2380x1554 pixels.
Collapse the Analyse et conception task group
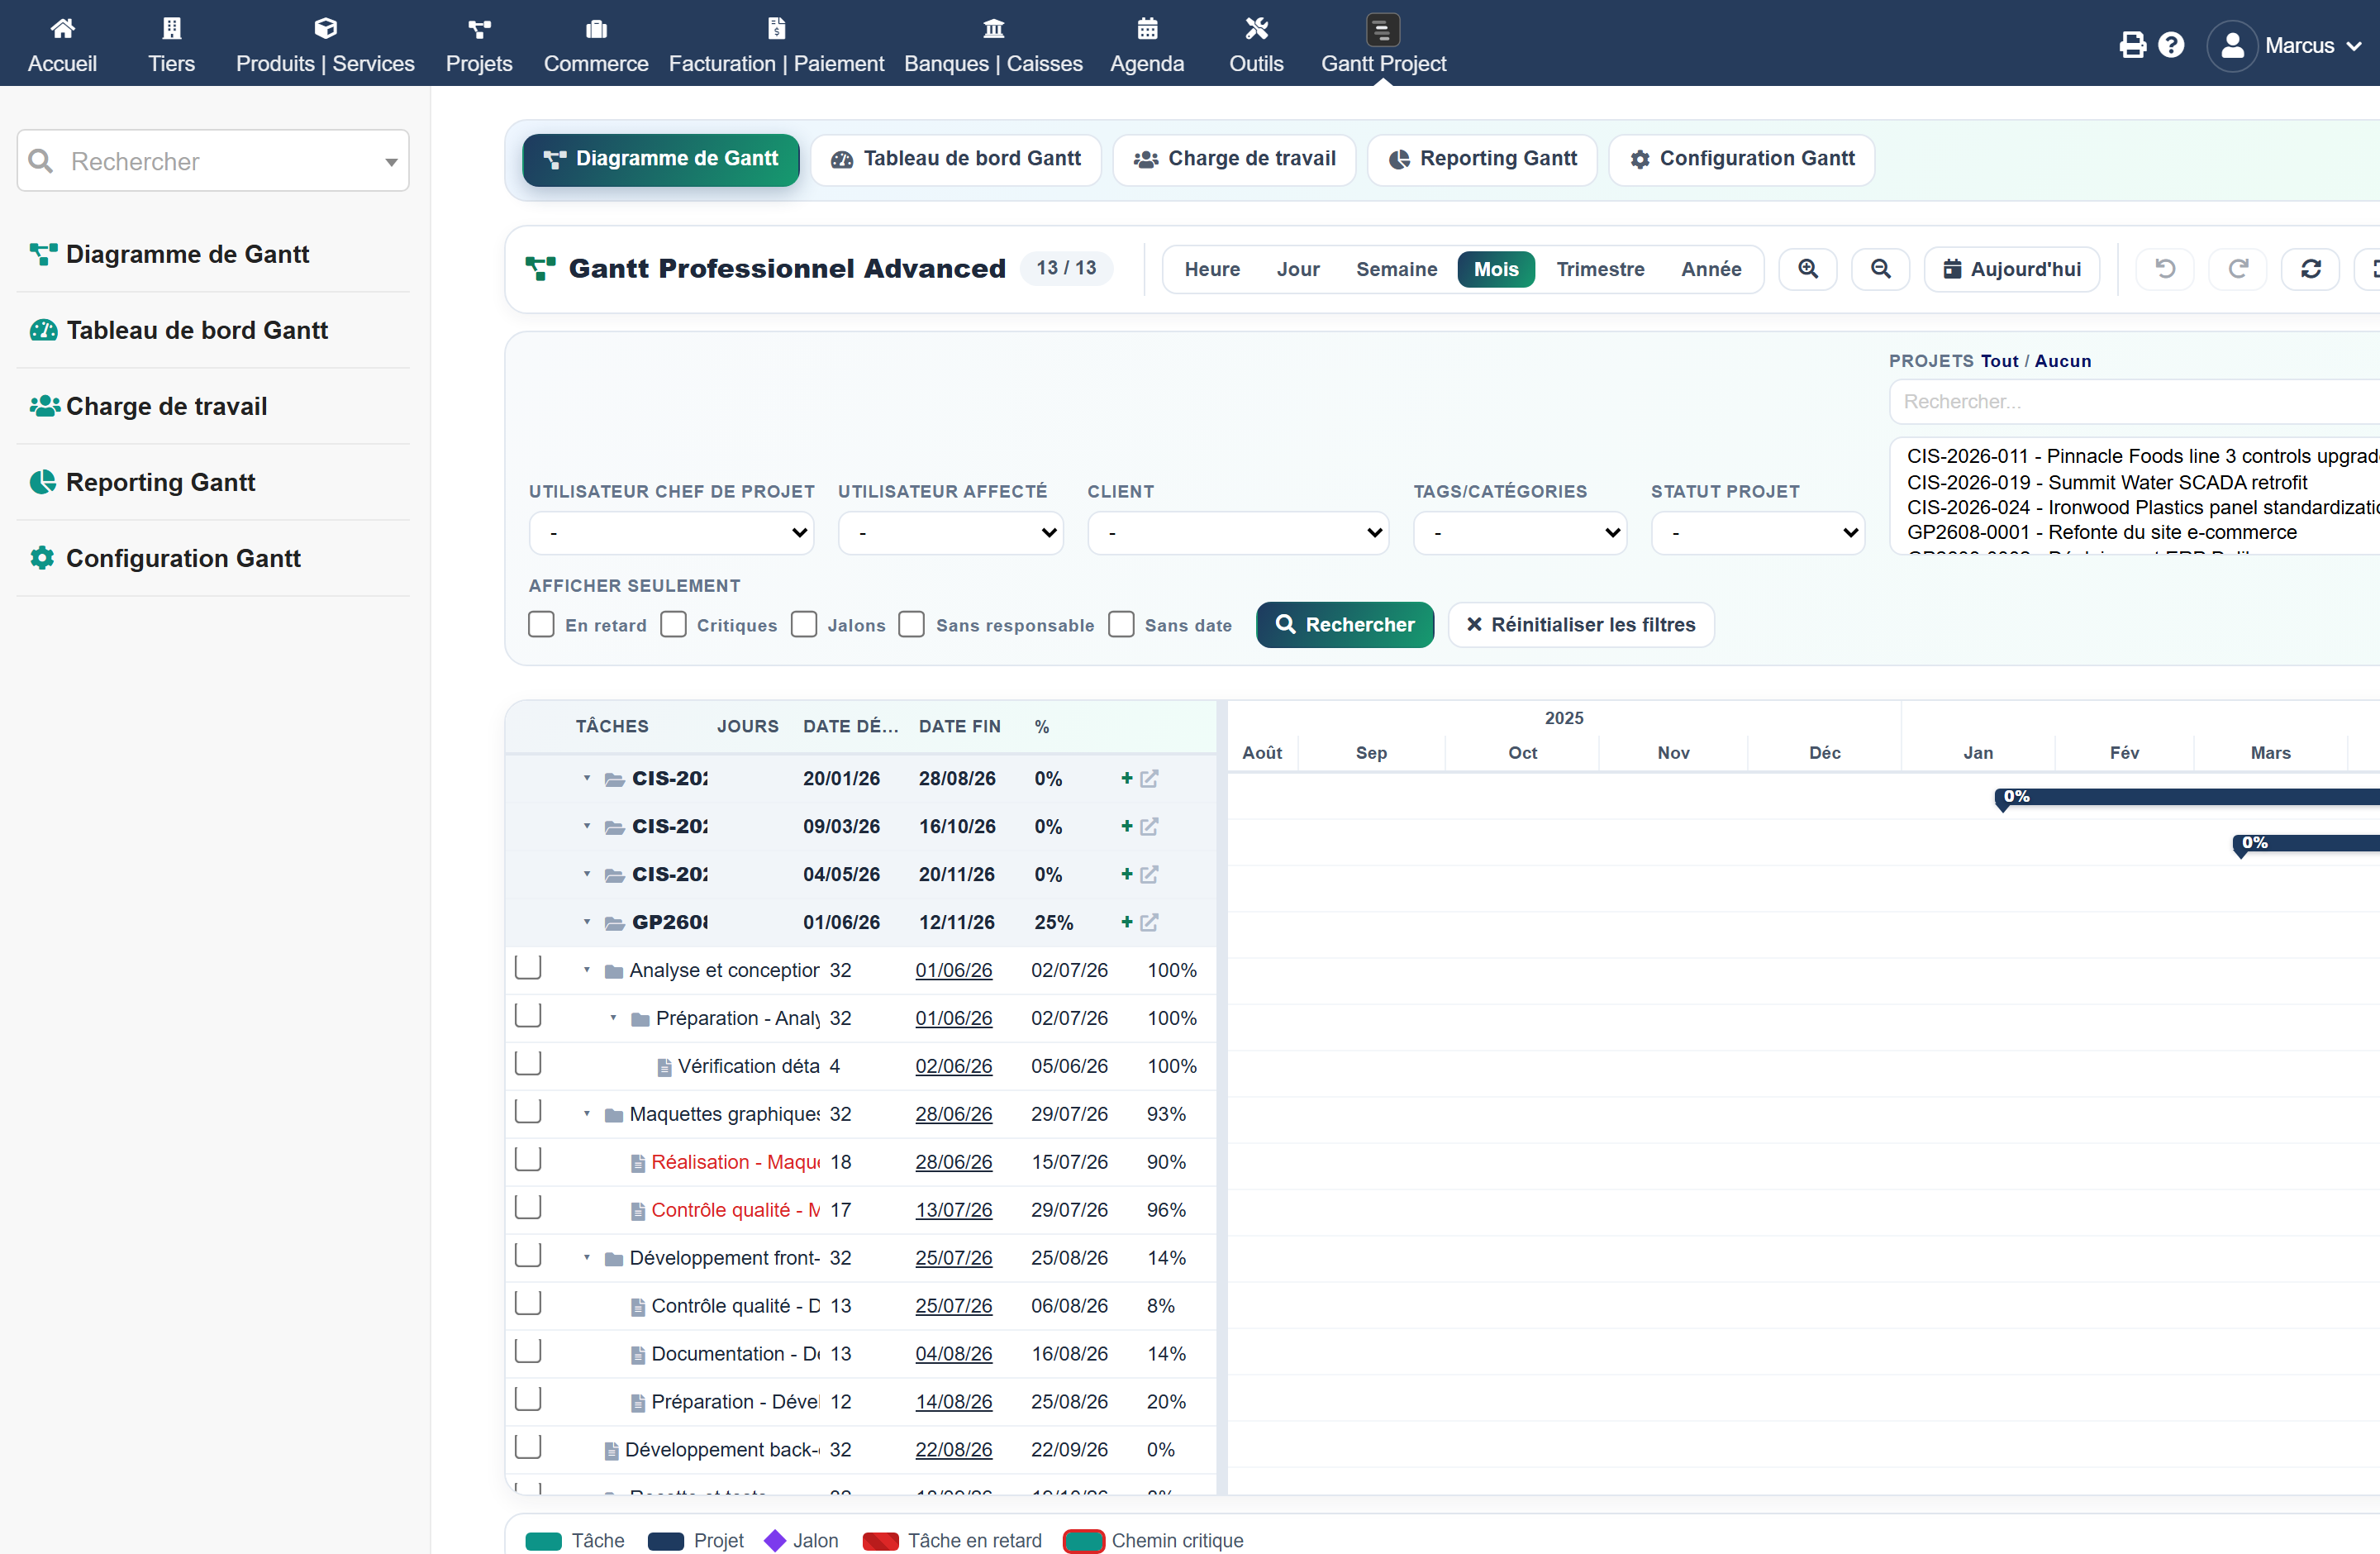587,970
